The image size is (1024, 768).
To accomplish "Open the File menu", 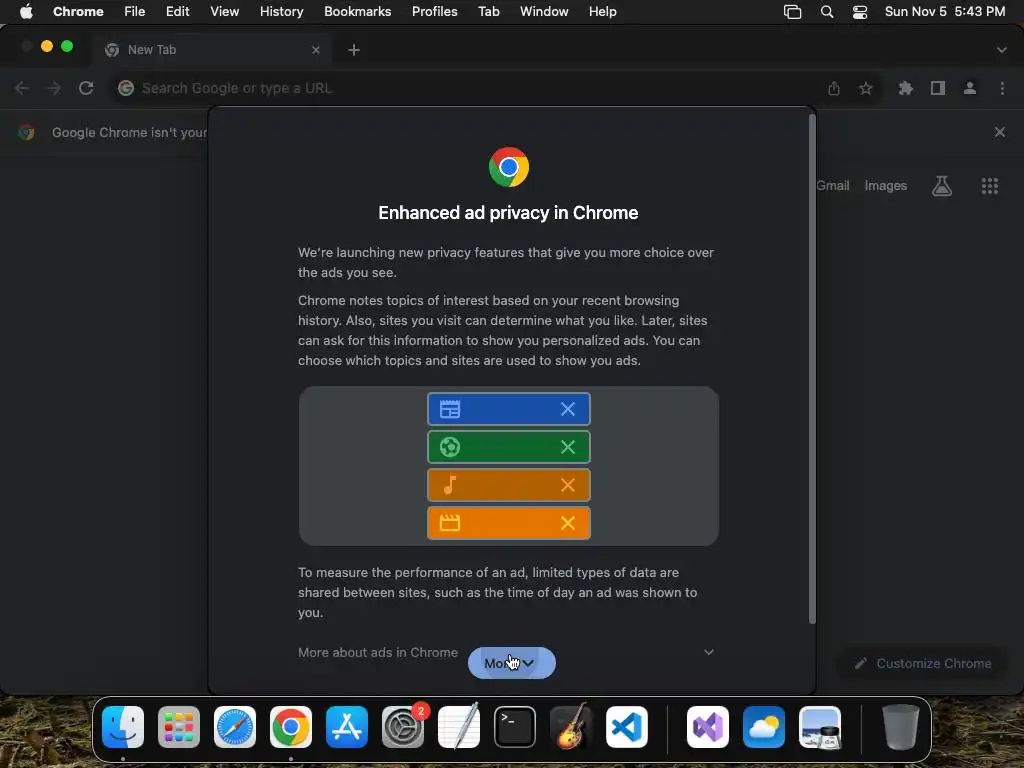I will [135, 12].
